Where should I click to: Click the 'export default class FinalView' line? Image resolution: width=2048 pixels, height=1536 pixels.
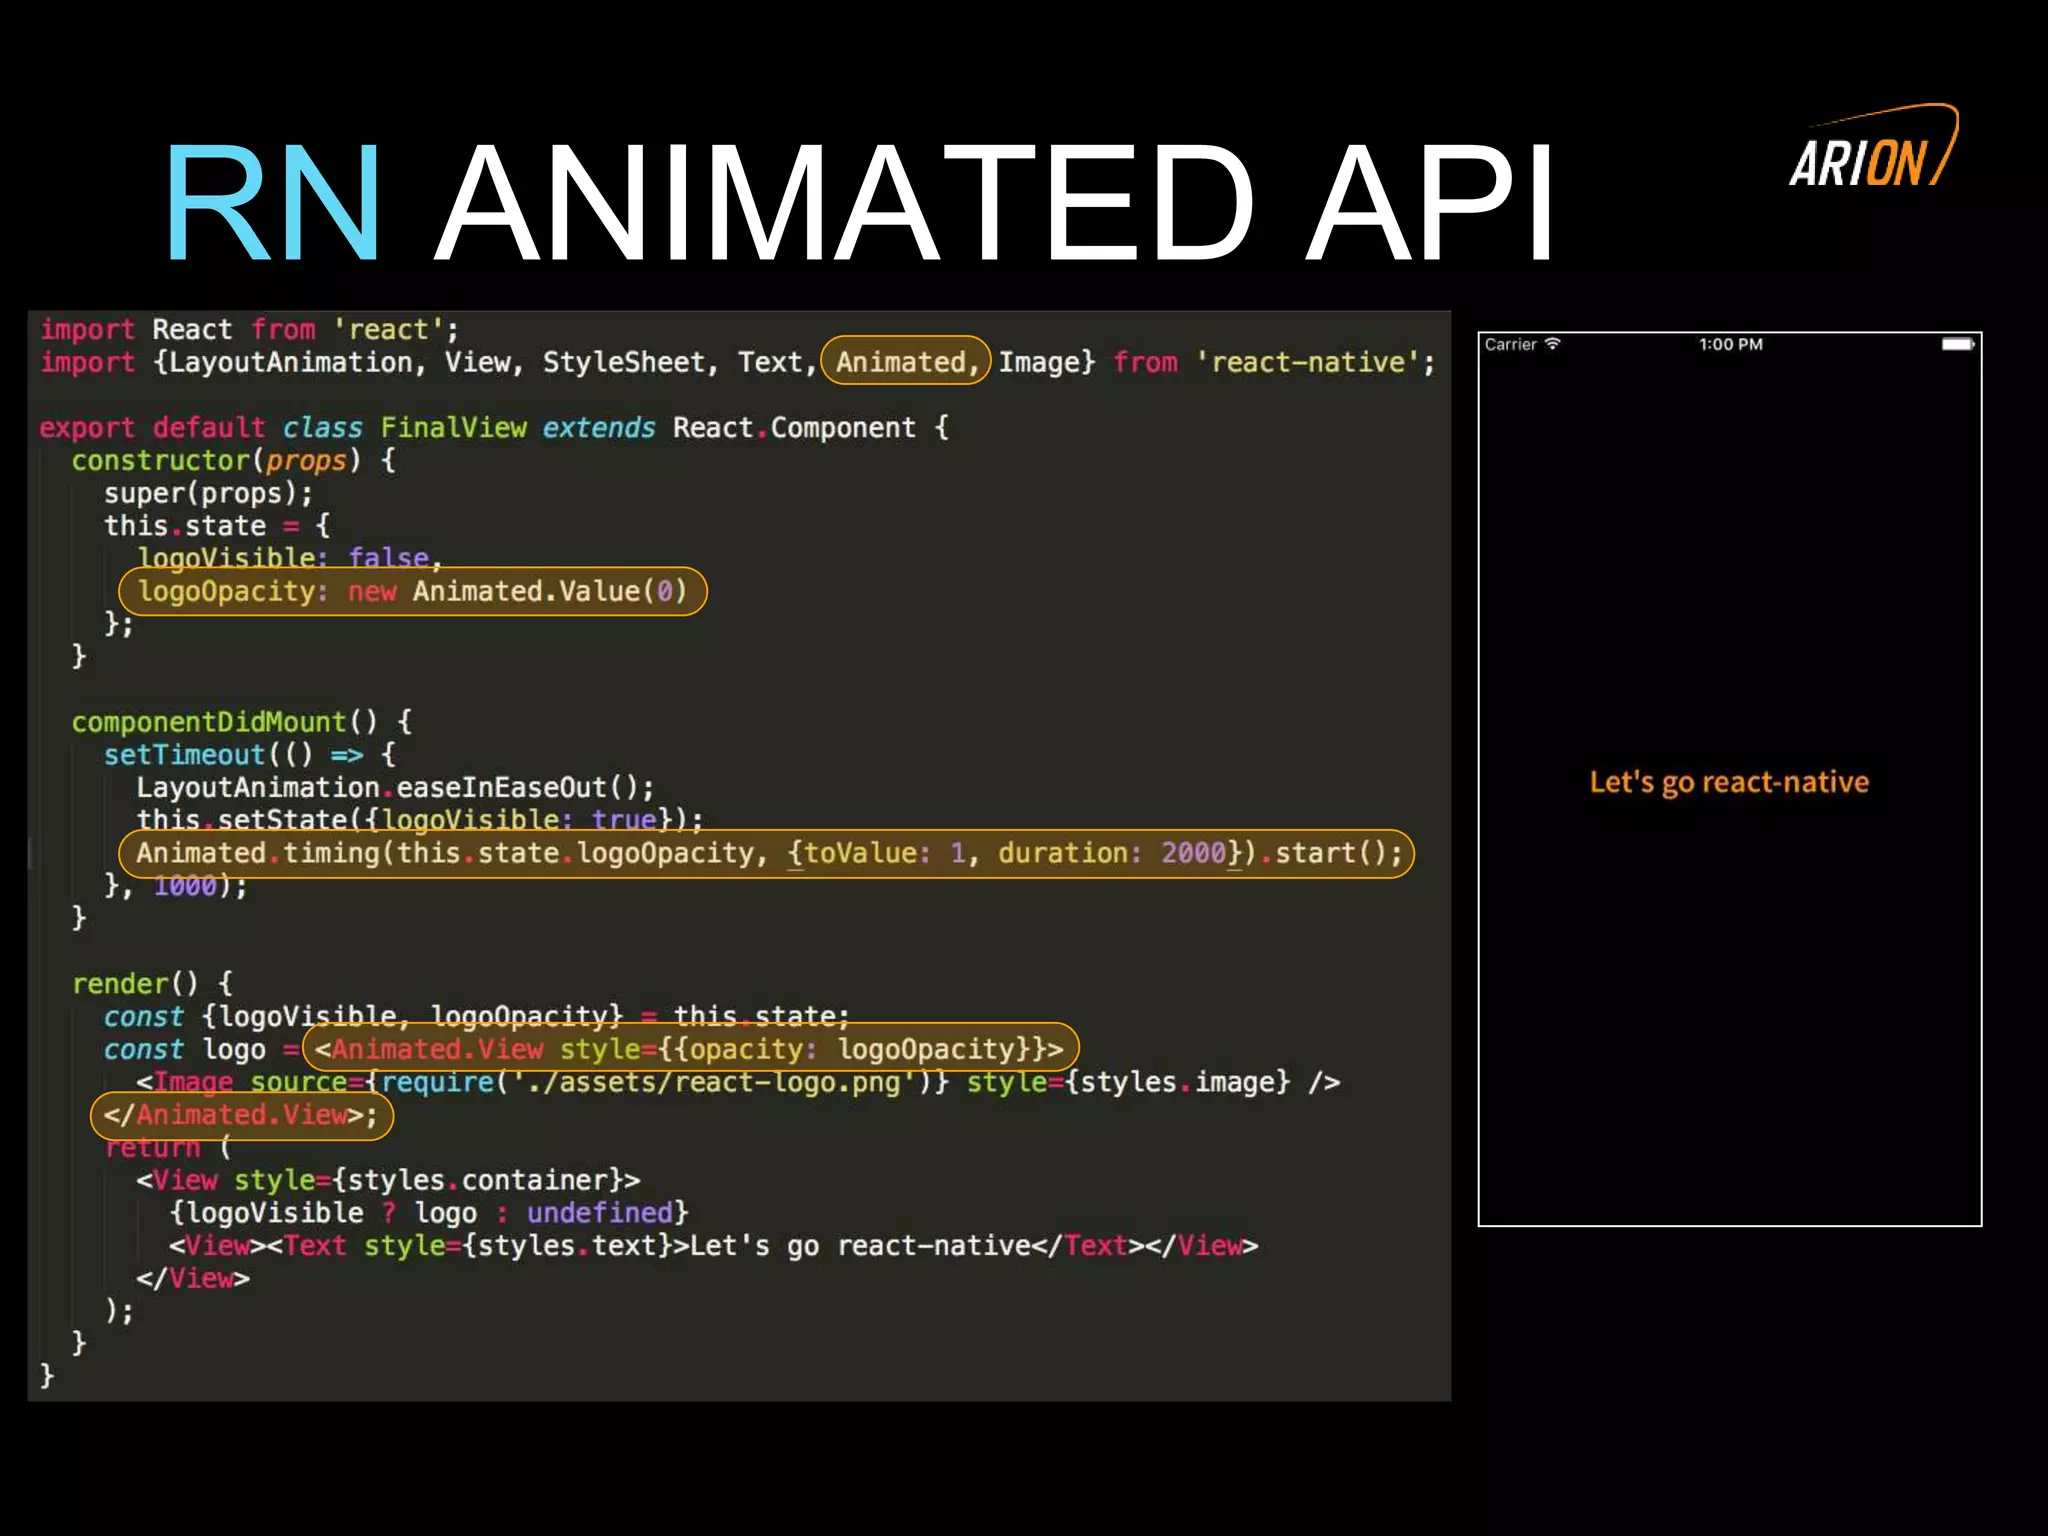pos(494,428)
